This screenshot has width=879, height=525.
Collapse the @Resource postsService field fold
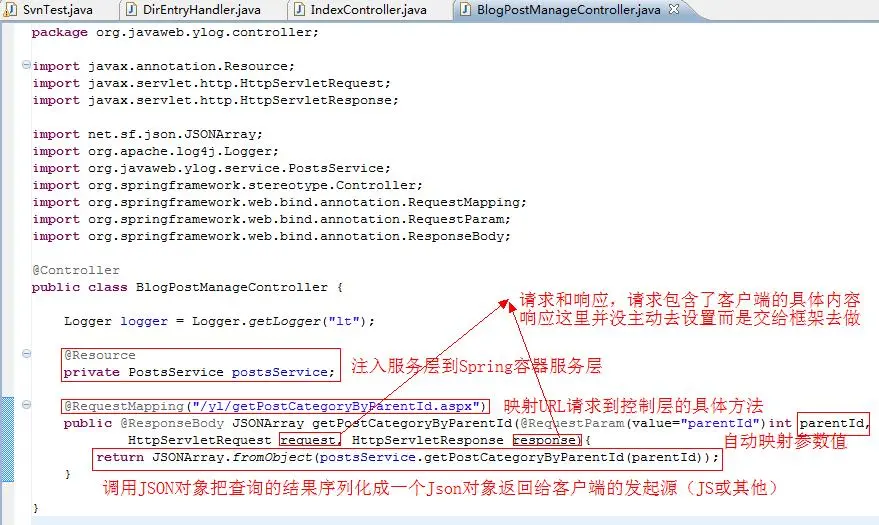tap(26, 354)
